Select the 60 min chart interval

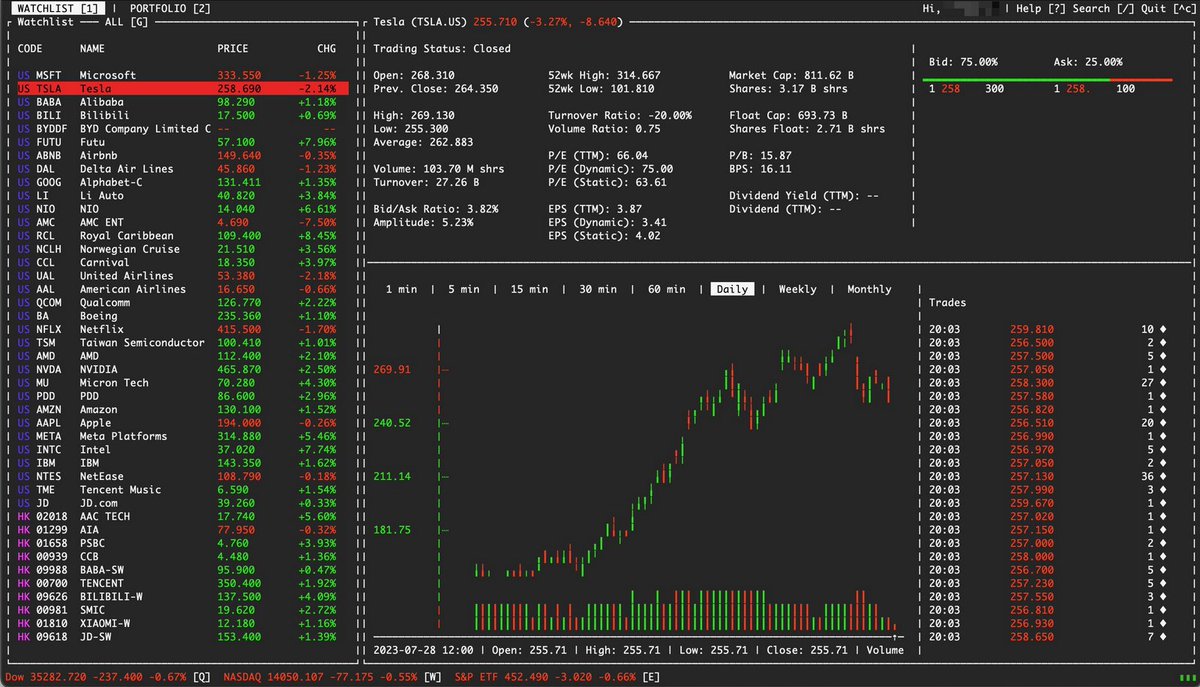666,289
